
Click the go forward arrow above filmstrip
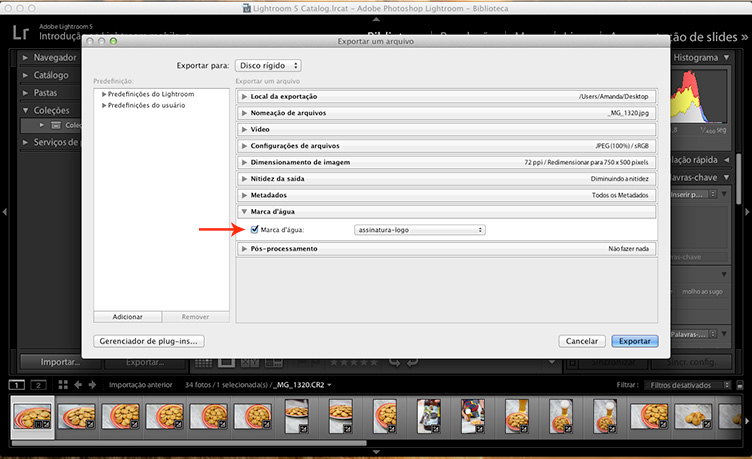93,385
